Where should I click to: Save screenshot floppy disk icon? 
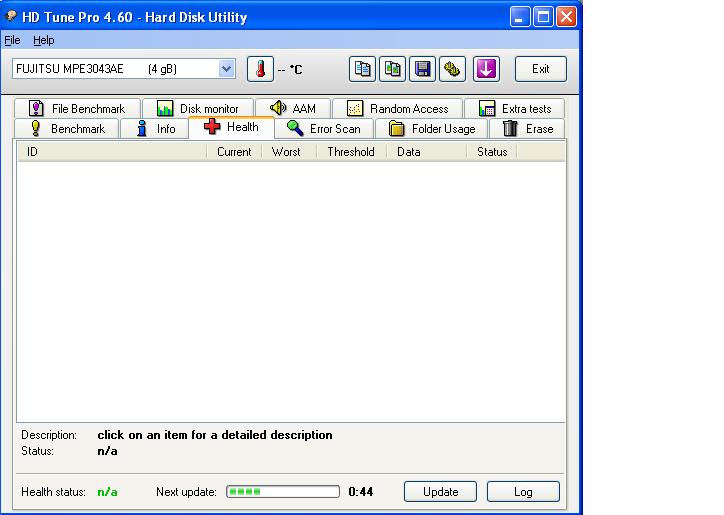tap(422, 69)
